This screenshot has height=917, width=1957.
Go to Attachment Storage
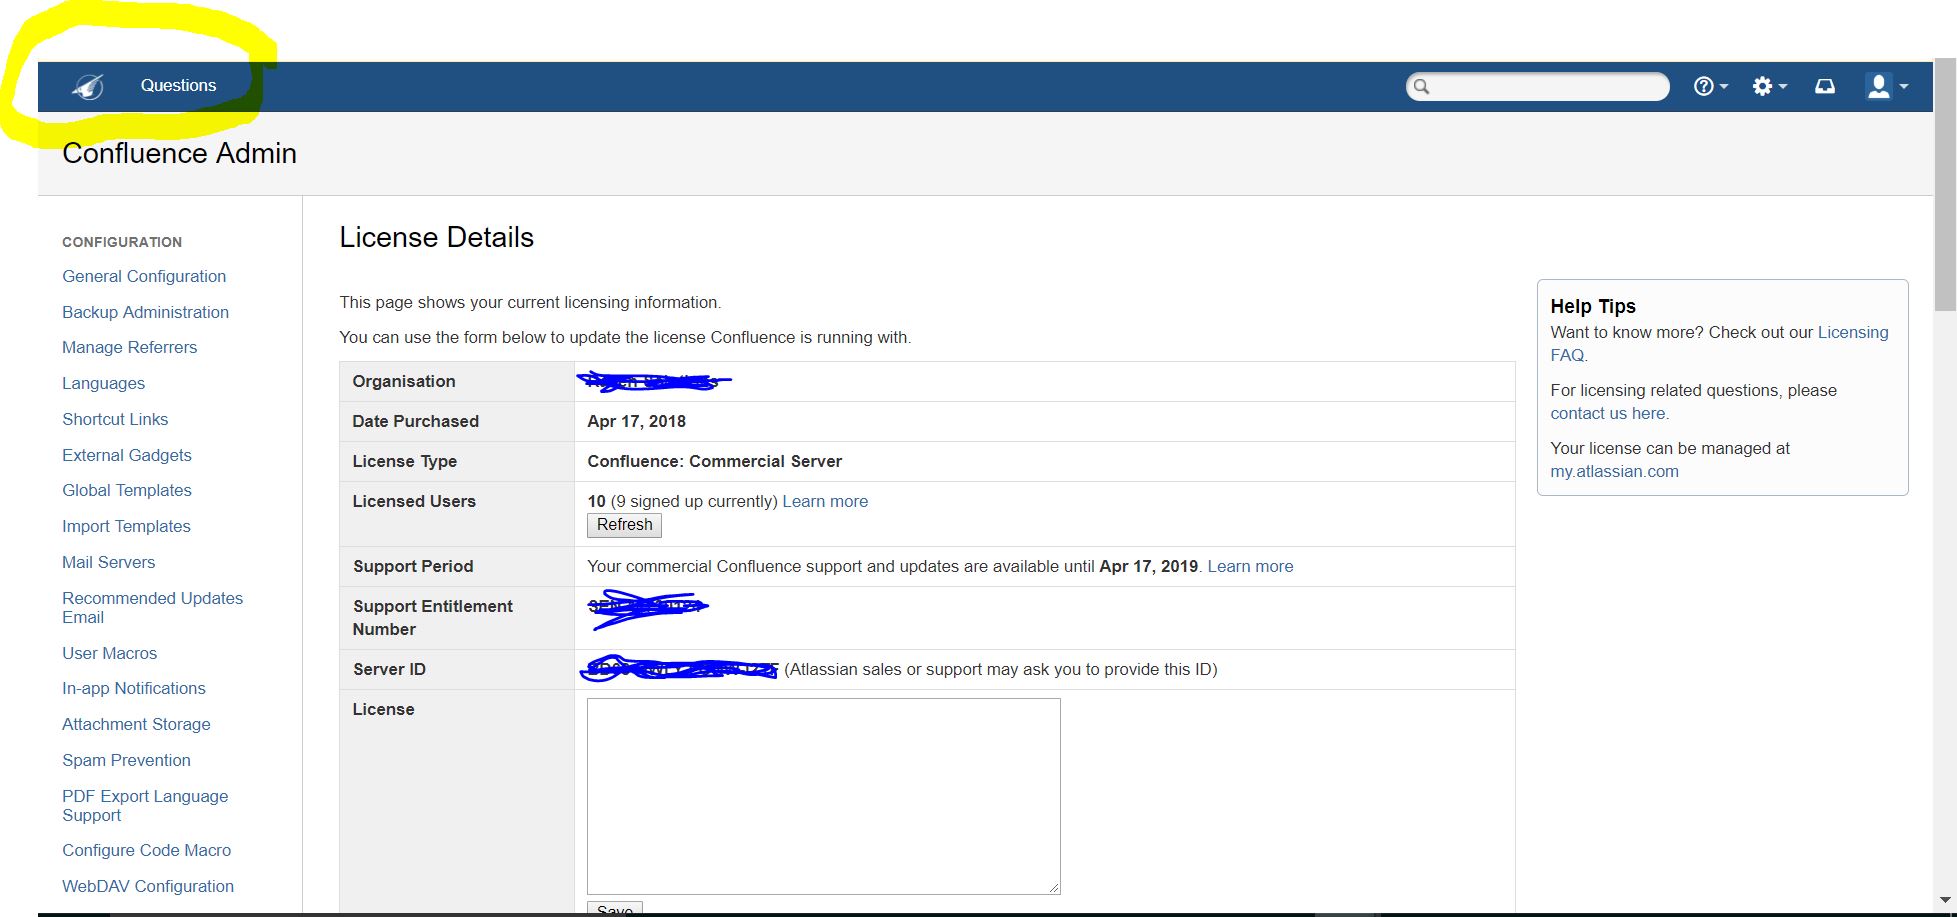(136, 724)
